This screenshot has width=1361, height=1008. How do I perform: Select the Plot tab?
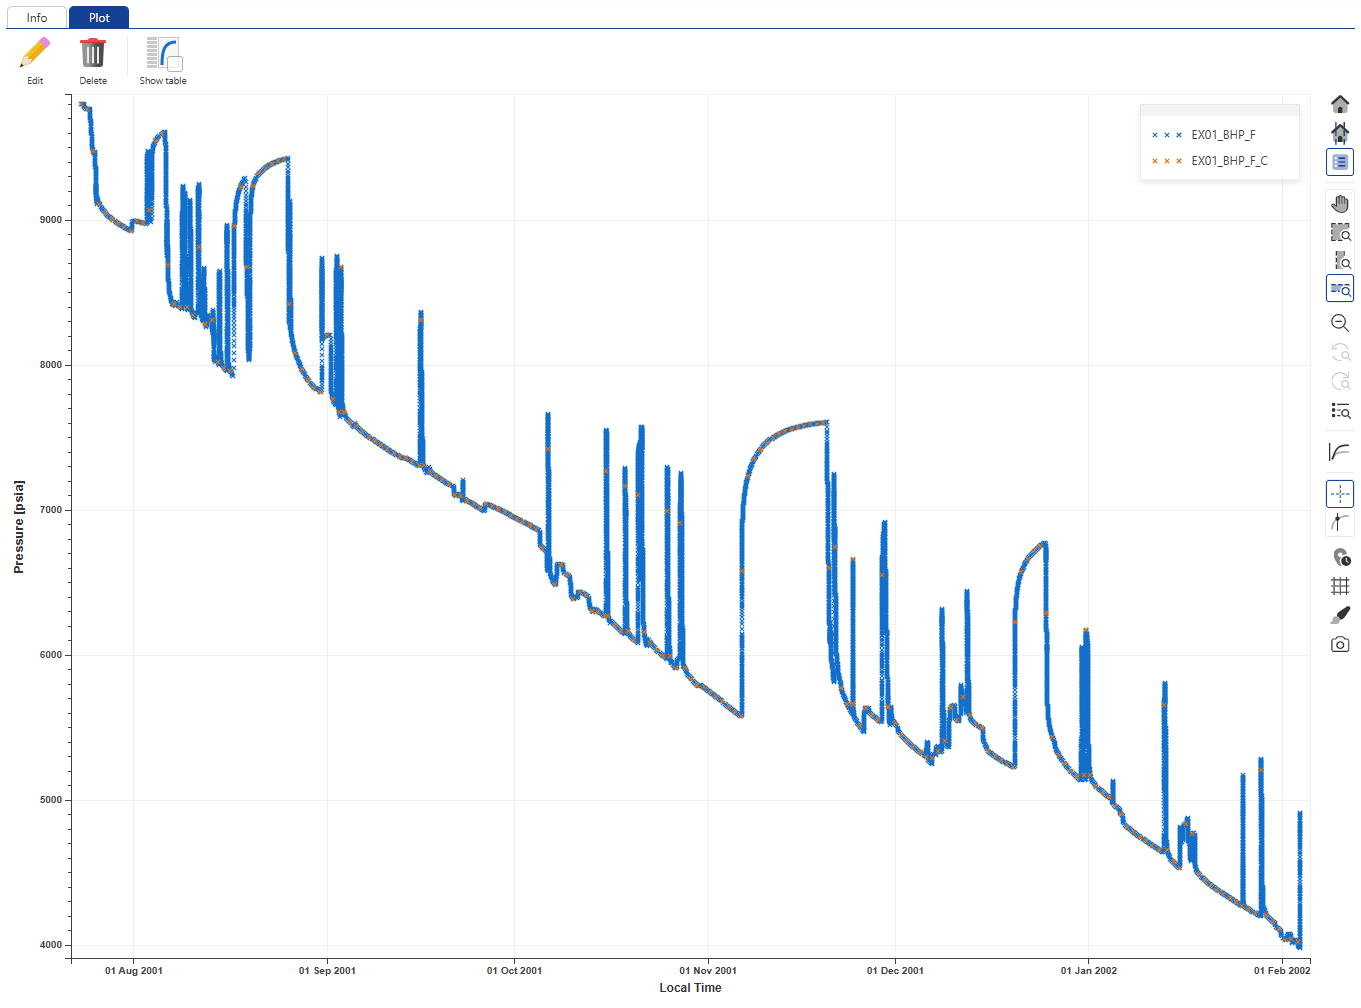point(99,18)
